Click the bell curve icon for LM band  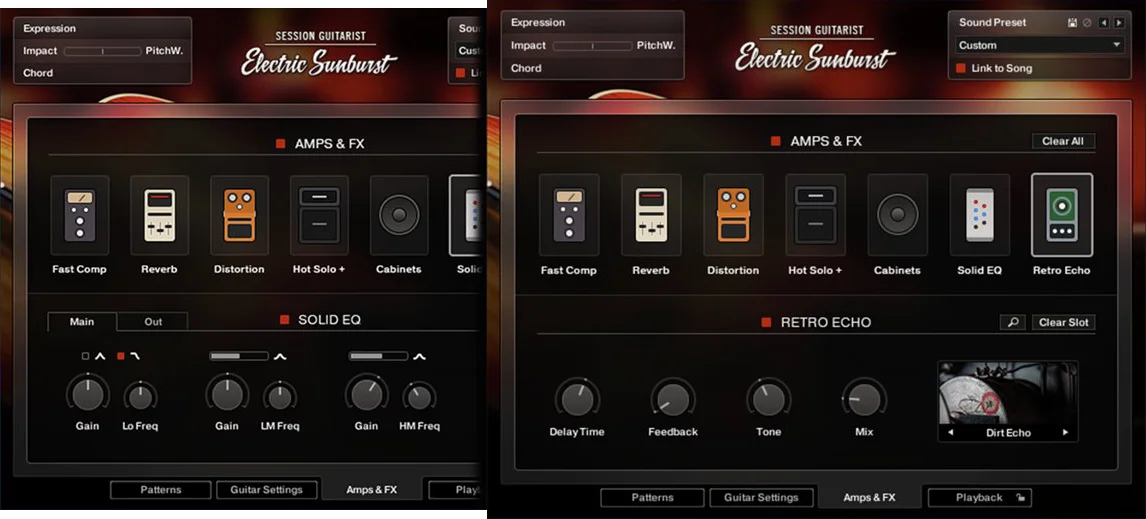tap(280, 357)
